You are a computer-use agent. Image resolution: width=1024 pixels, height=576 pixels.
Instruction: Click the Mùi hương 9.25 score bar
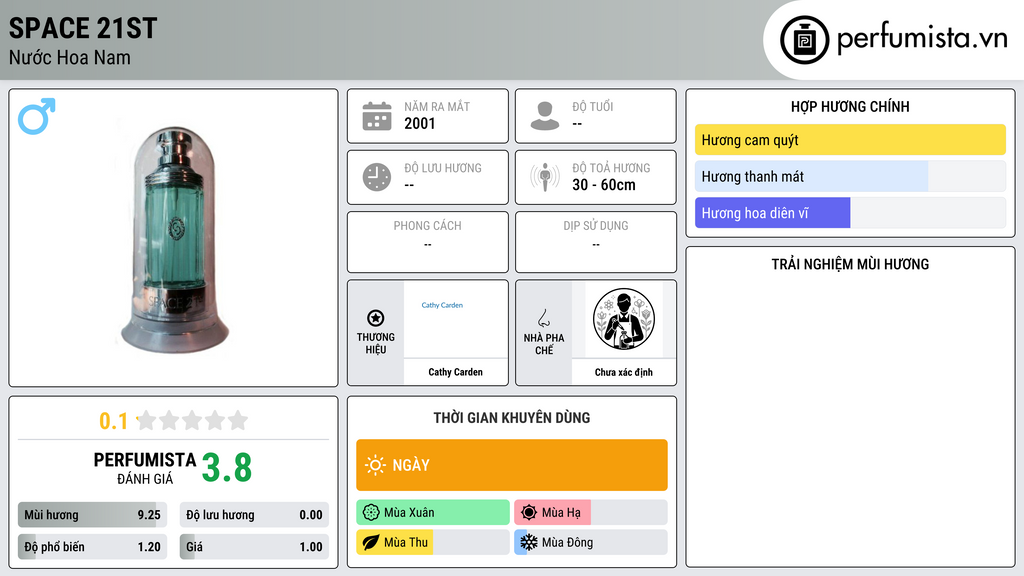(x=93, y=515)
